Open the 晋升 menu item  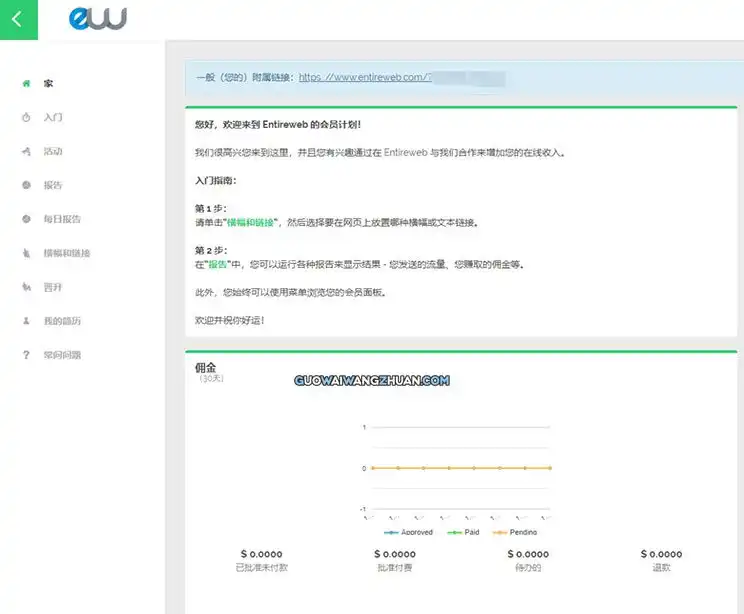coord(53,287)
